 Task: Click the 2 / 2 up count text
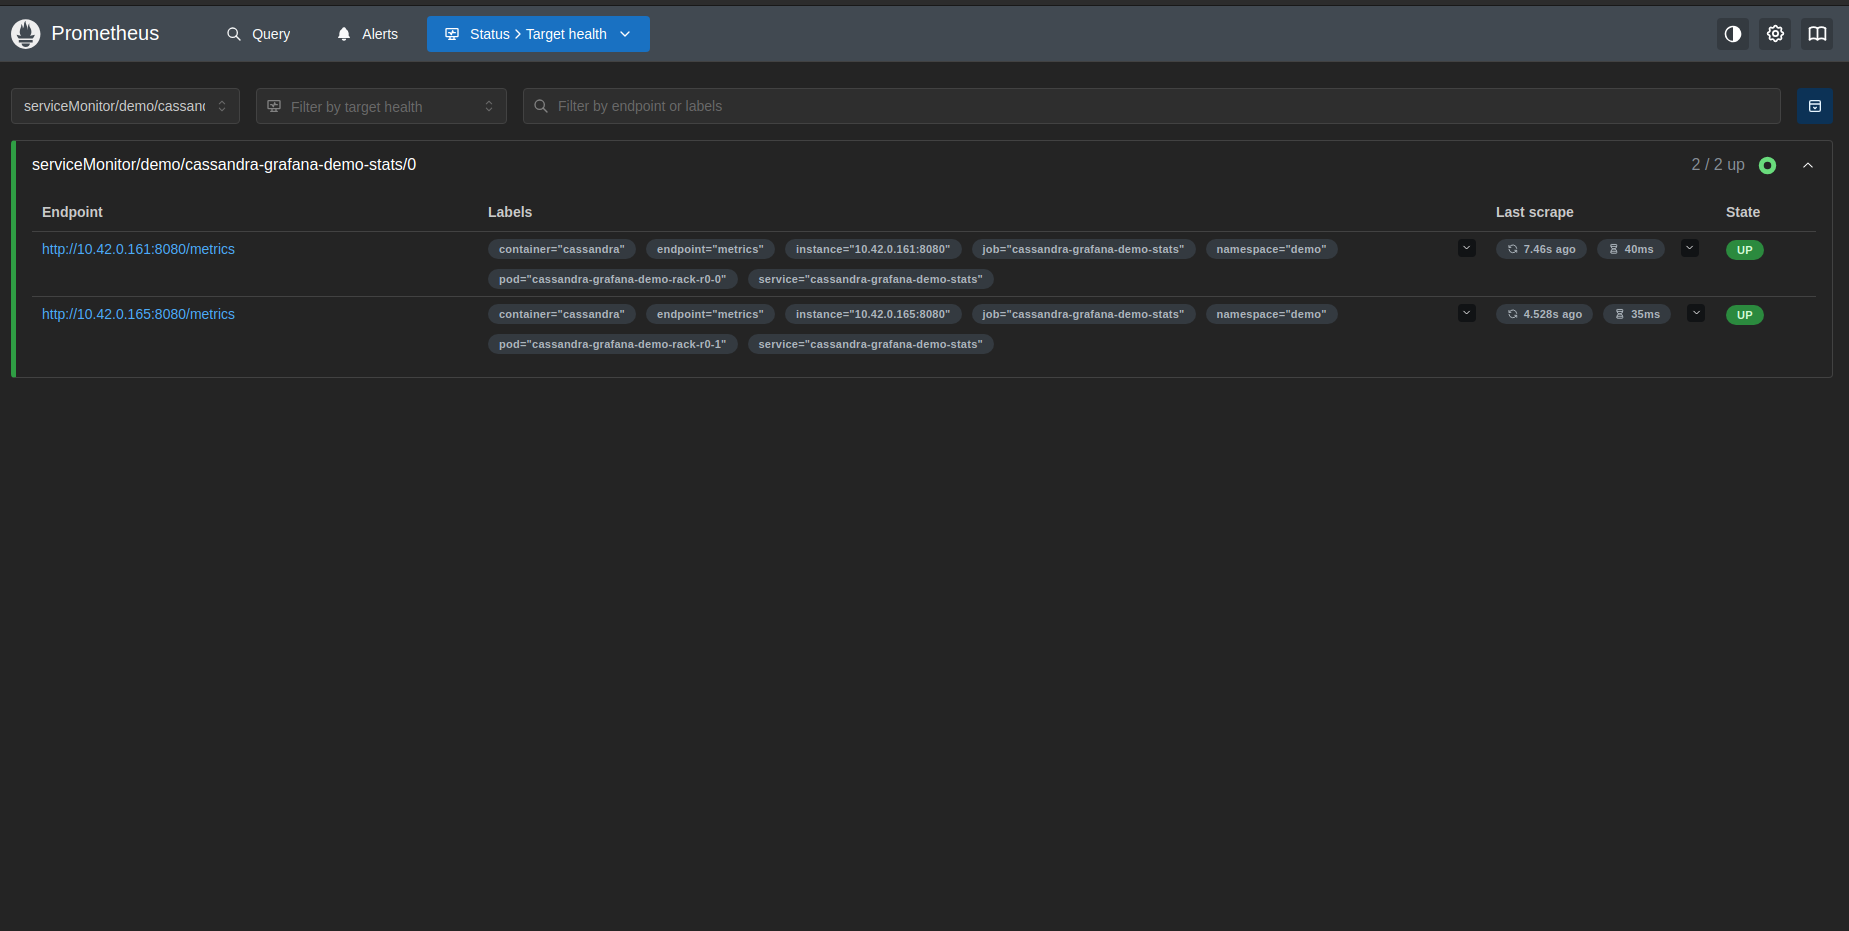pos(1718,165)
